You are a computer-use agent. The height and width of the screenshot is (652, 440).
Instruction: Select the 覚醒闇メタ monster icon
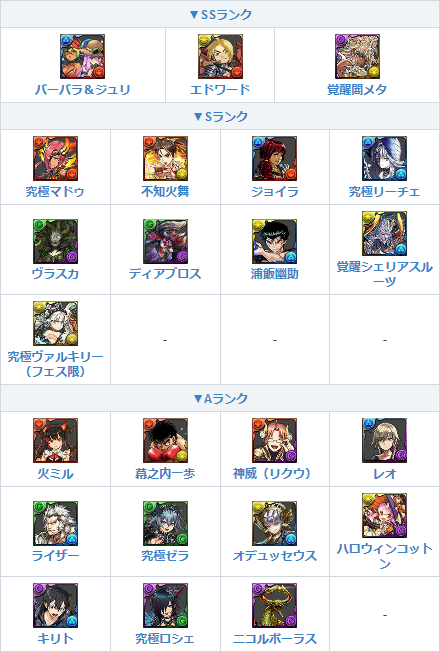(x=357, y=56)
